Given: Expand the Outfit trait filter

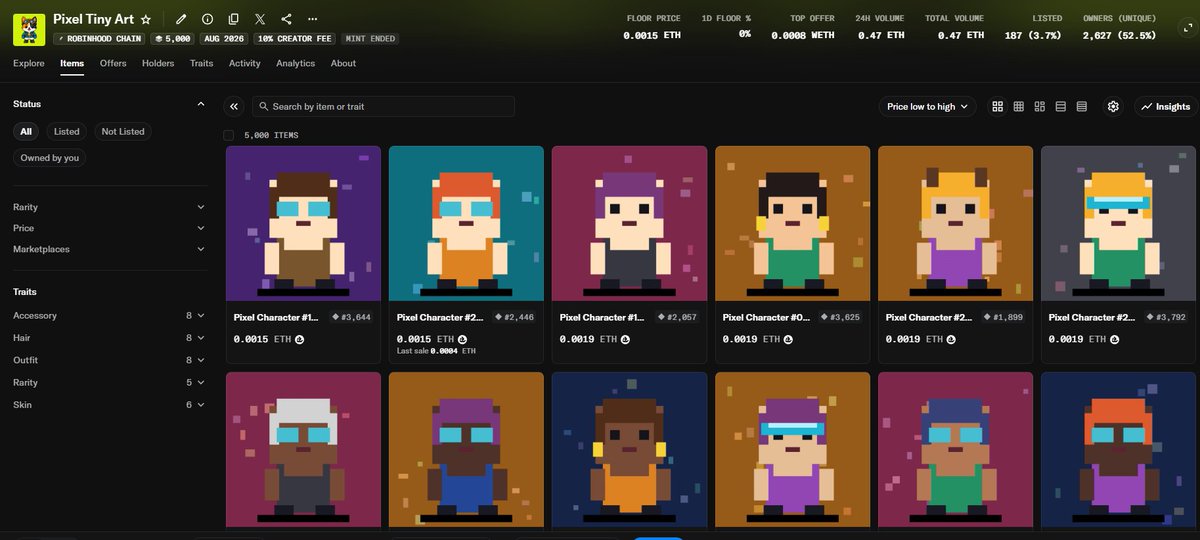Looking at the screenshot, I should pos(109,360).
